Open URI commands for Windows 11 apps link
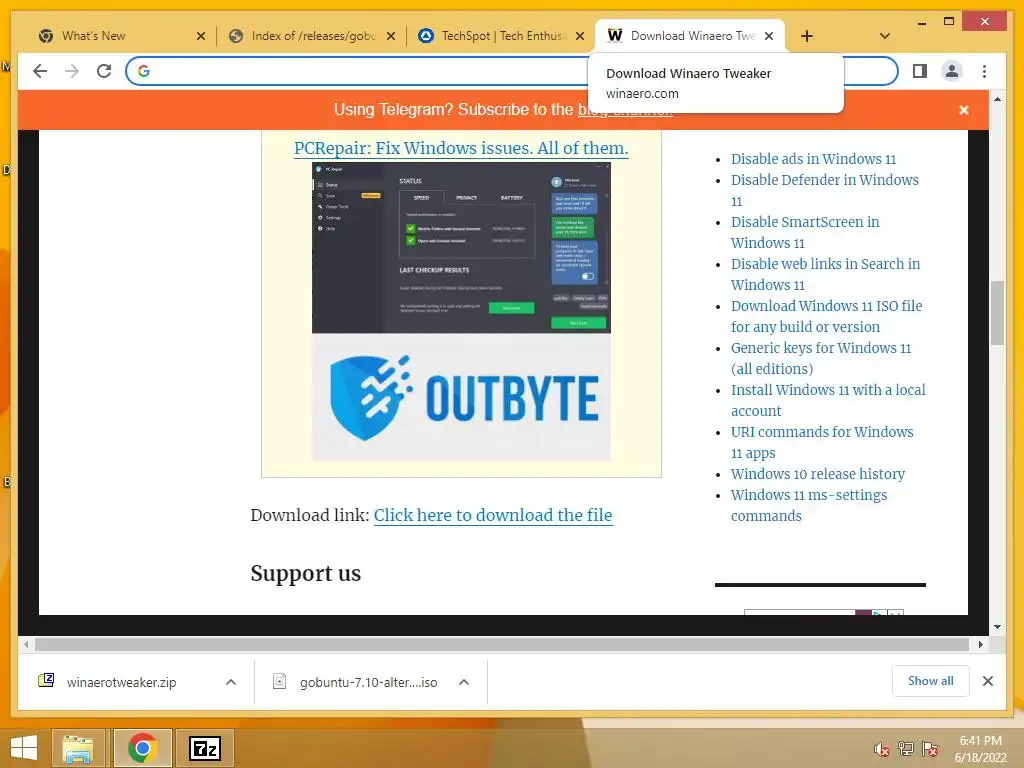 [822, 442]
